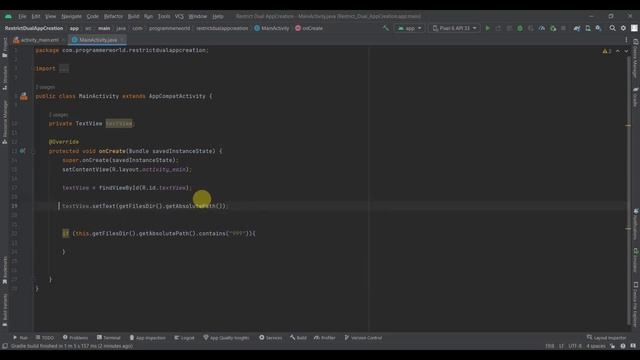Open the TODO tool window
Screen dimensions: 640x360
(45, 338)
